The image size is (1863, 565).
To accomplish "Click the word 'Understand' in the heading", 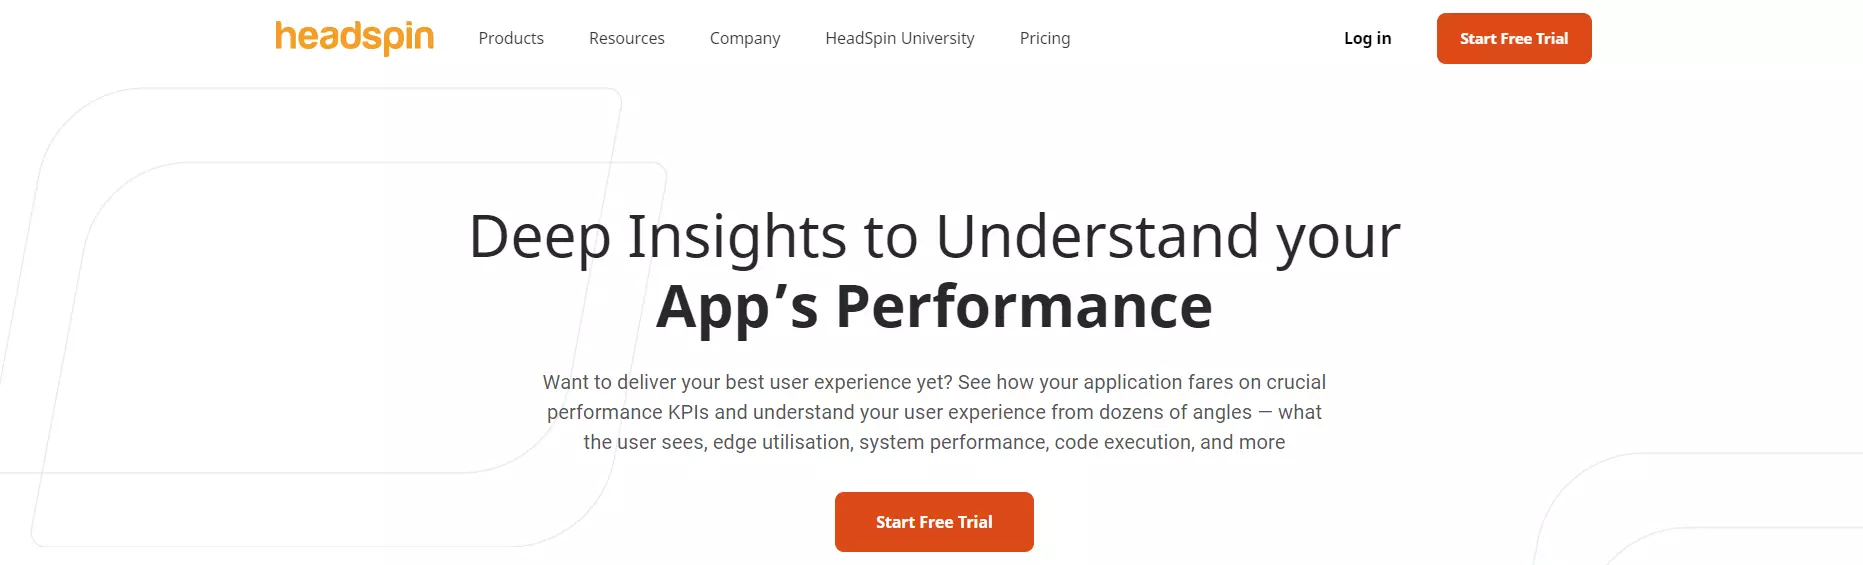I will (x=1097, y=237).
